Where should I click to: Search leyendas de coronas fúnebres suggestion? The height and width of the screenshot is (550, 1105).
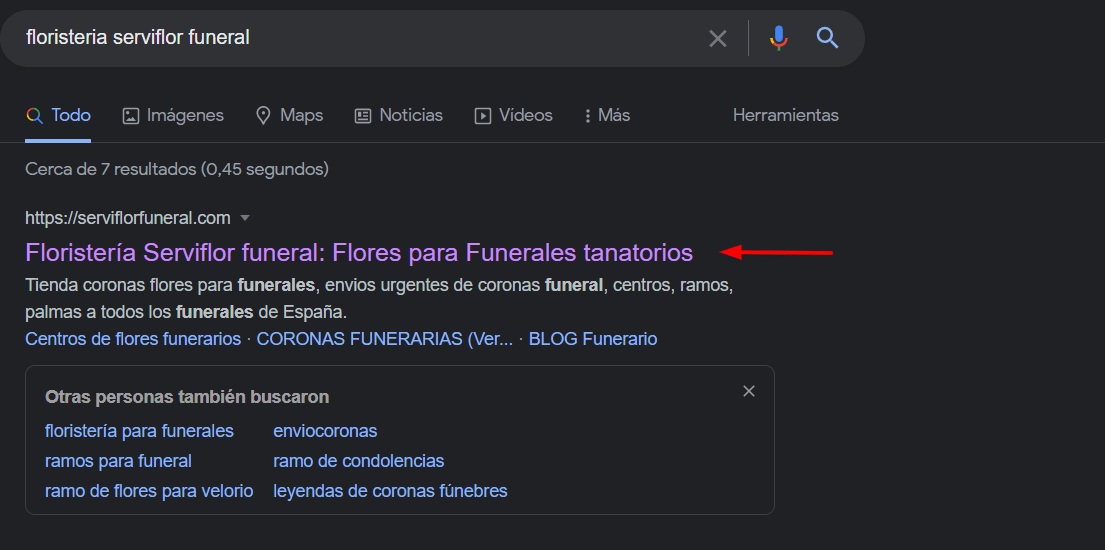390,491
